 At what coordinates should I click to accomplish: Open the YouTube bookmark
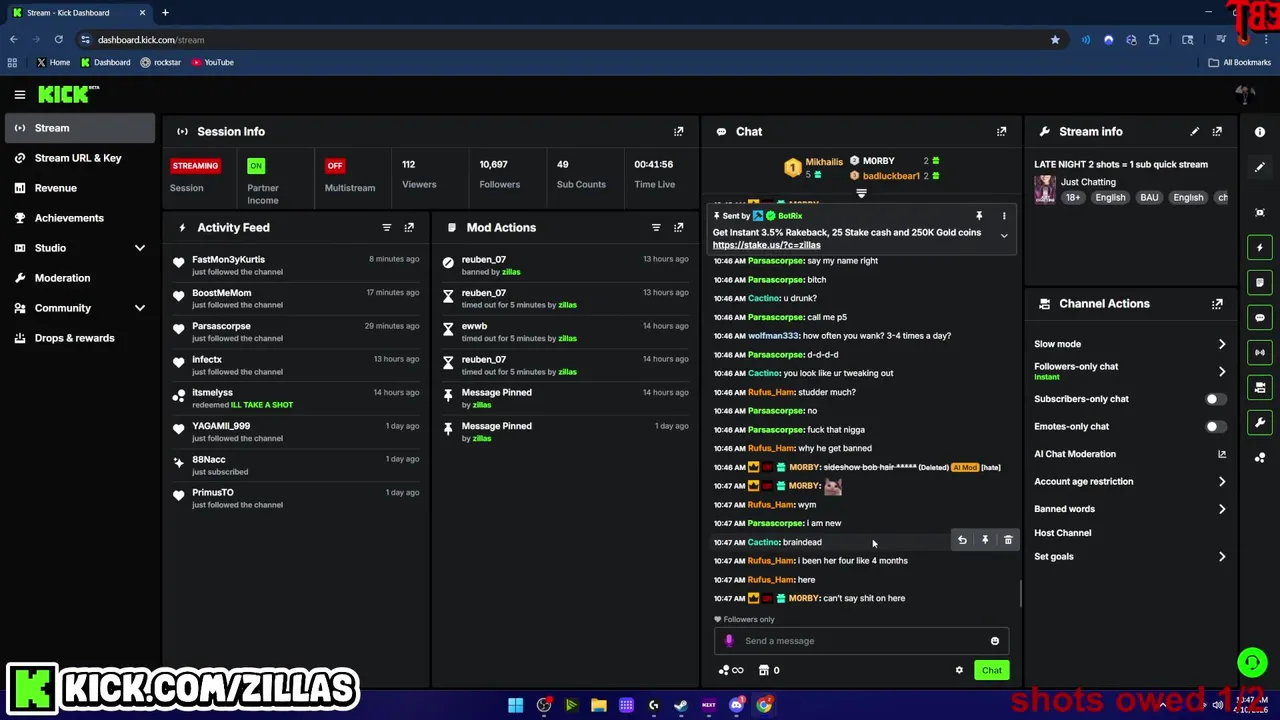tap(212, 62)
